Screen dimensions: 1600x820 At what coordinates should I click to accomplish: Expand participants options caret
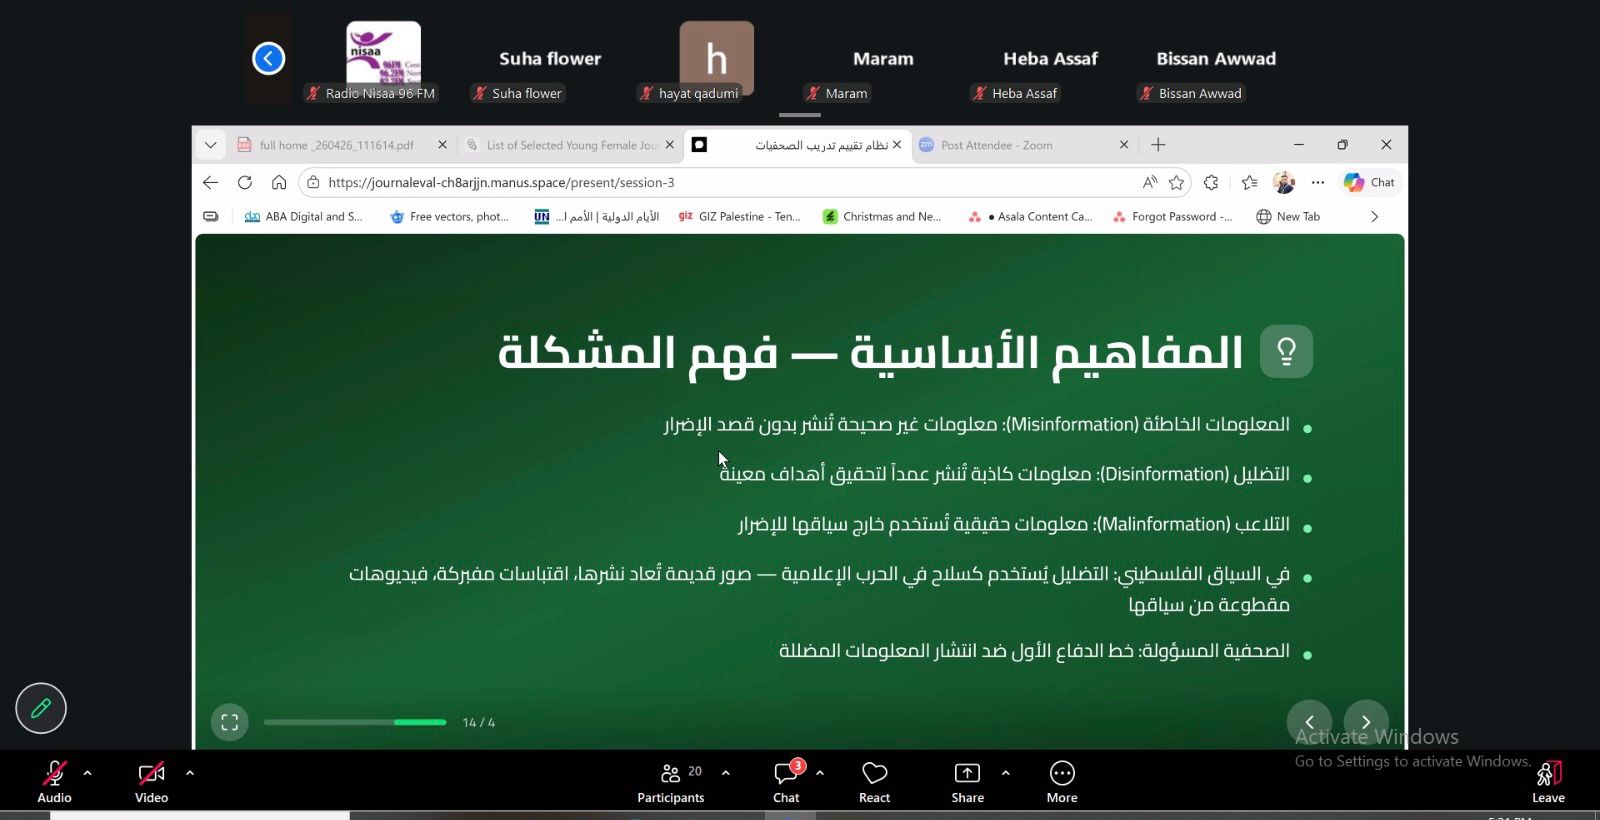pyautogui.click(x=726, y=773)
